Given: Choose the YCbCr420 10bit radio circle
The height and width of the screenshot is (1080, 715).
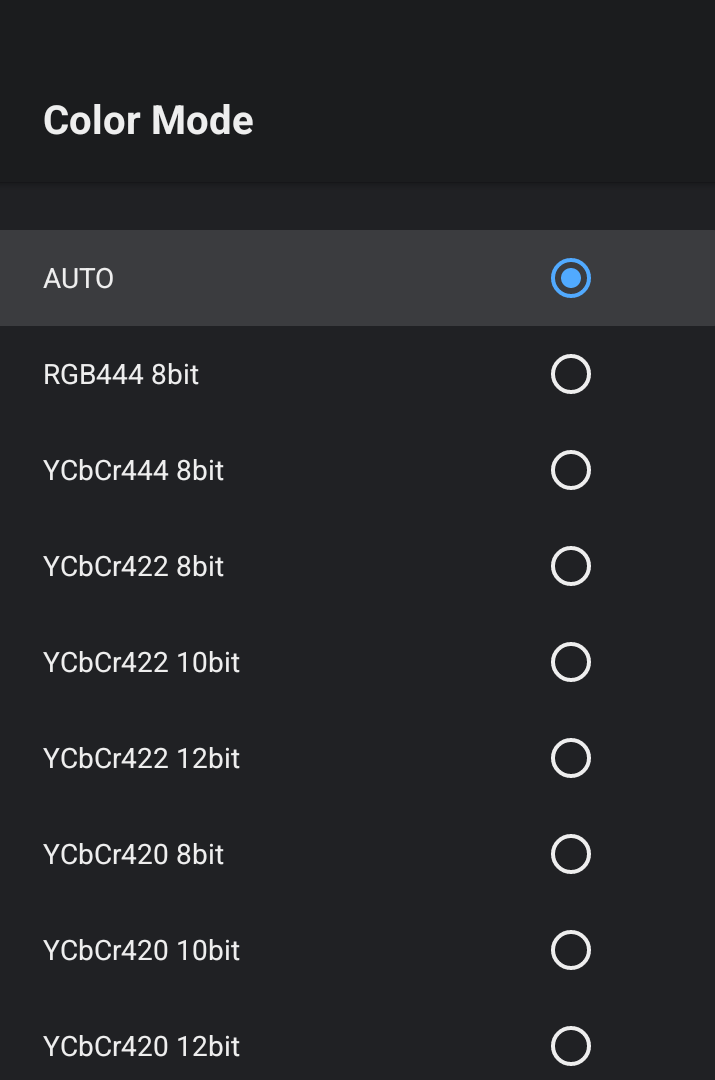Looking at the screenshot, I should click(571, 950).
